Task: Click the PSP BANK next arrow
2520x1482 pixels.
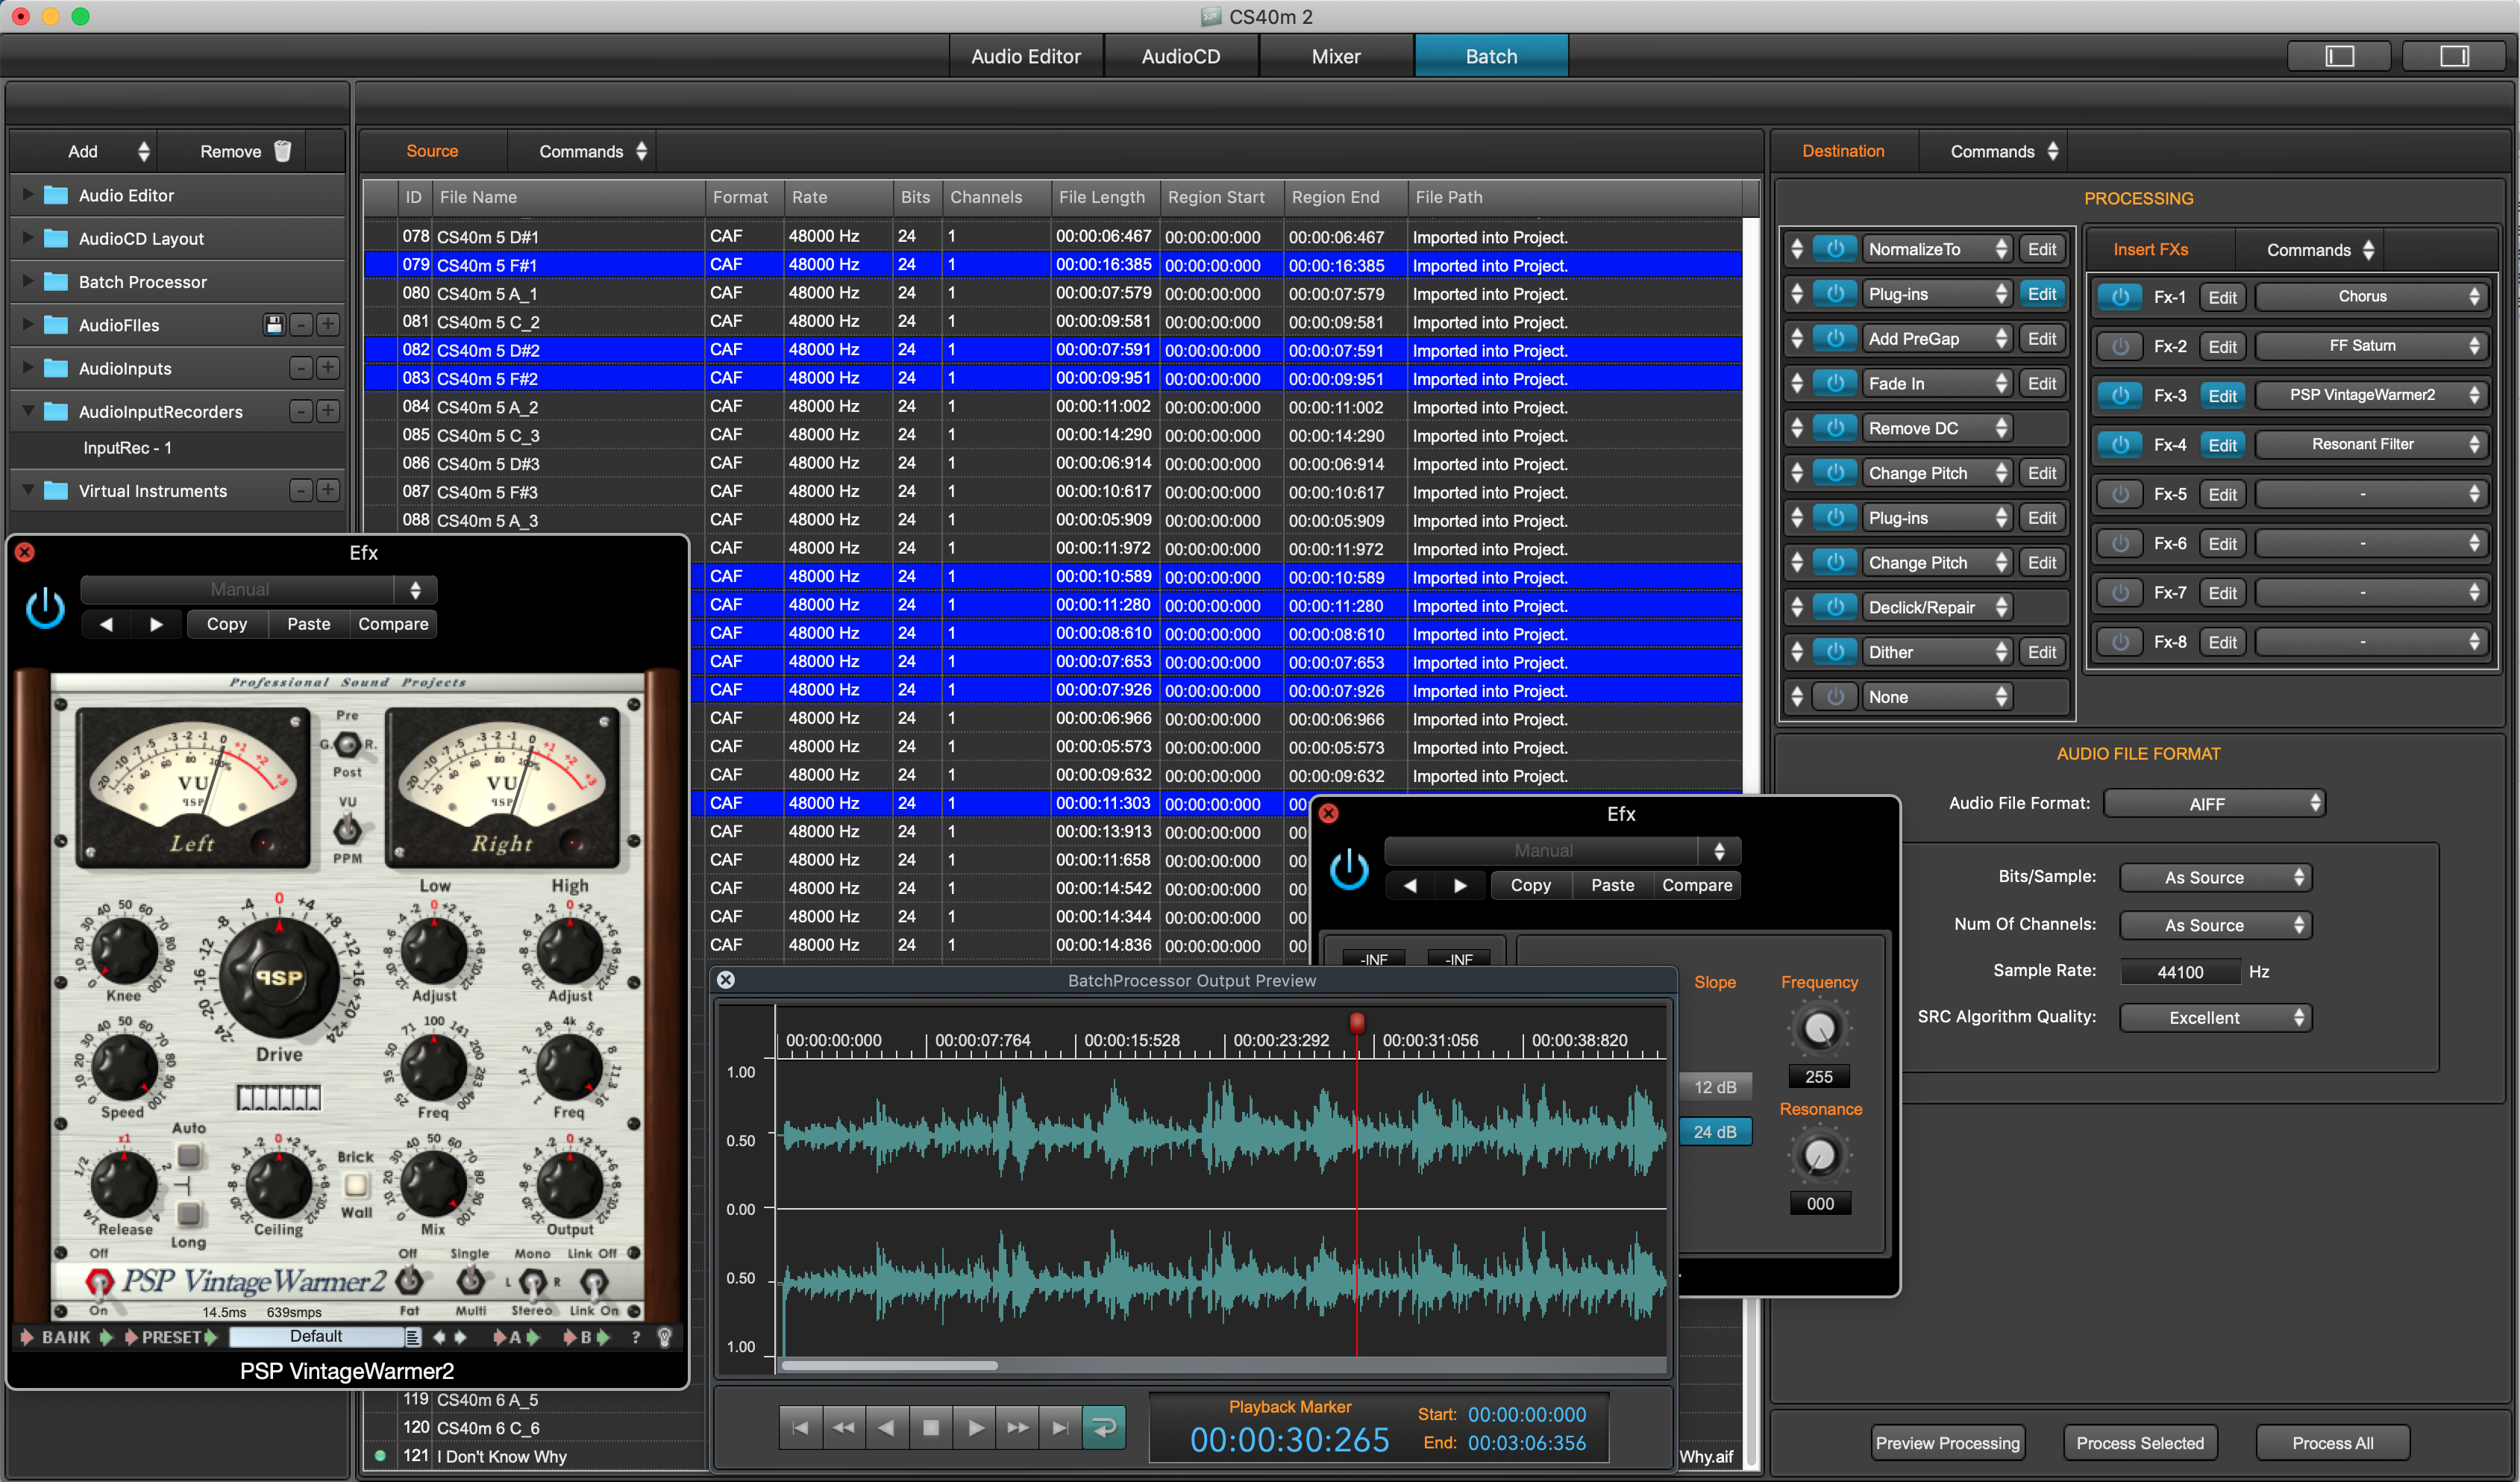Action: tap(106, 1337)
